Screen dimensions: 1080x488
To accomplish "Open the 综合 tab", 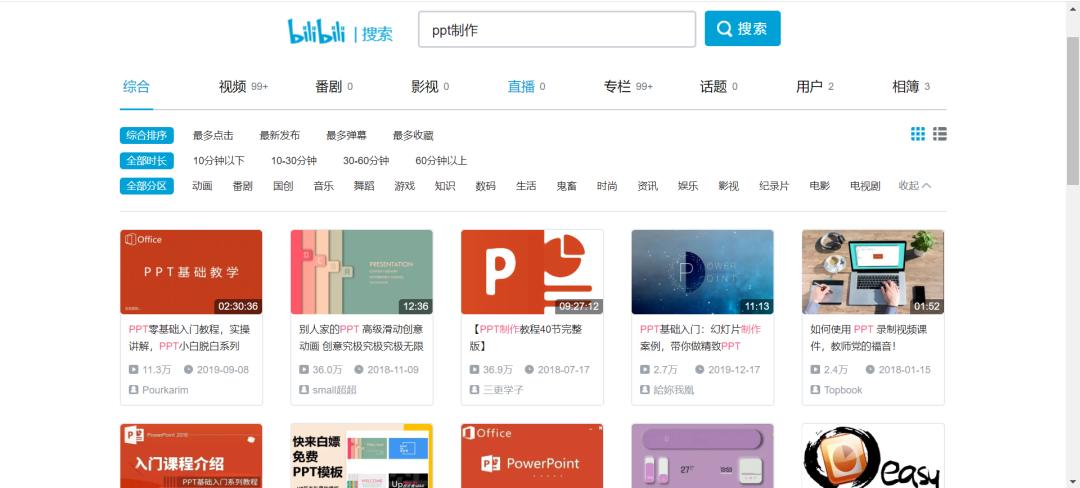I will (136, 87).
